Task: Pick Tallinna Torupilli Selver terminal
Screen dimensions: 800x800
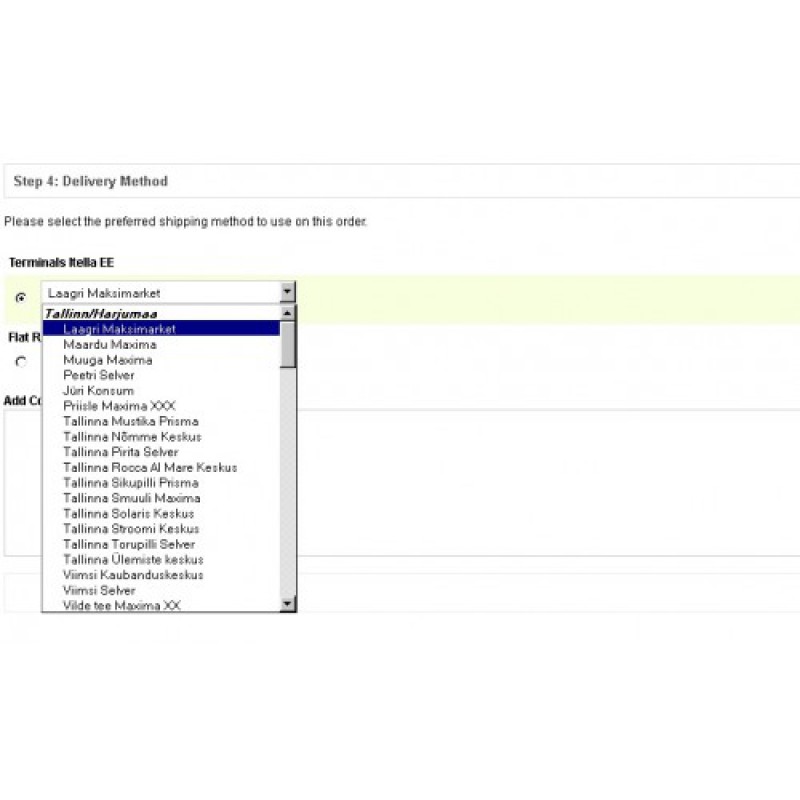Action: tap(161, 544)
